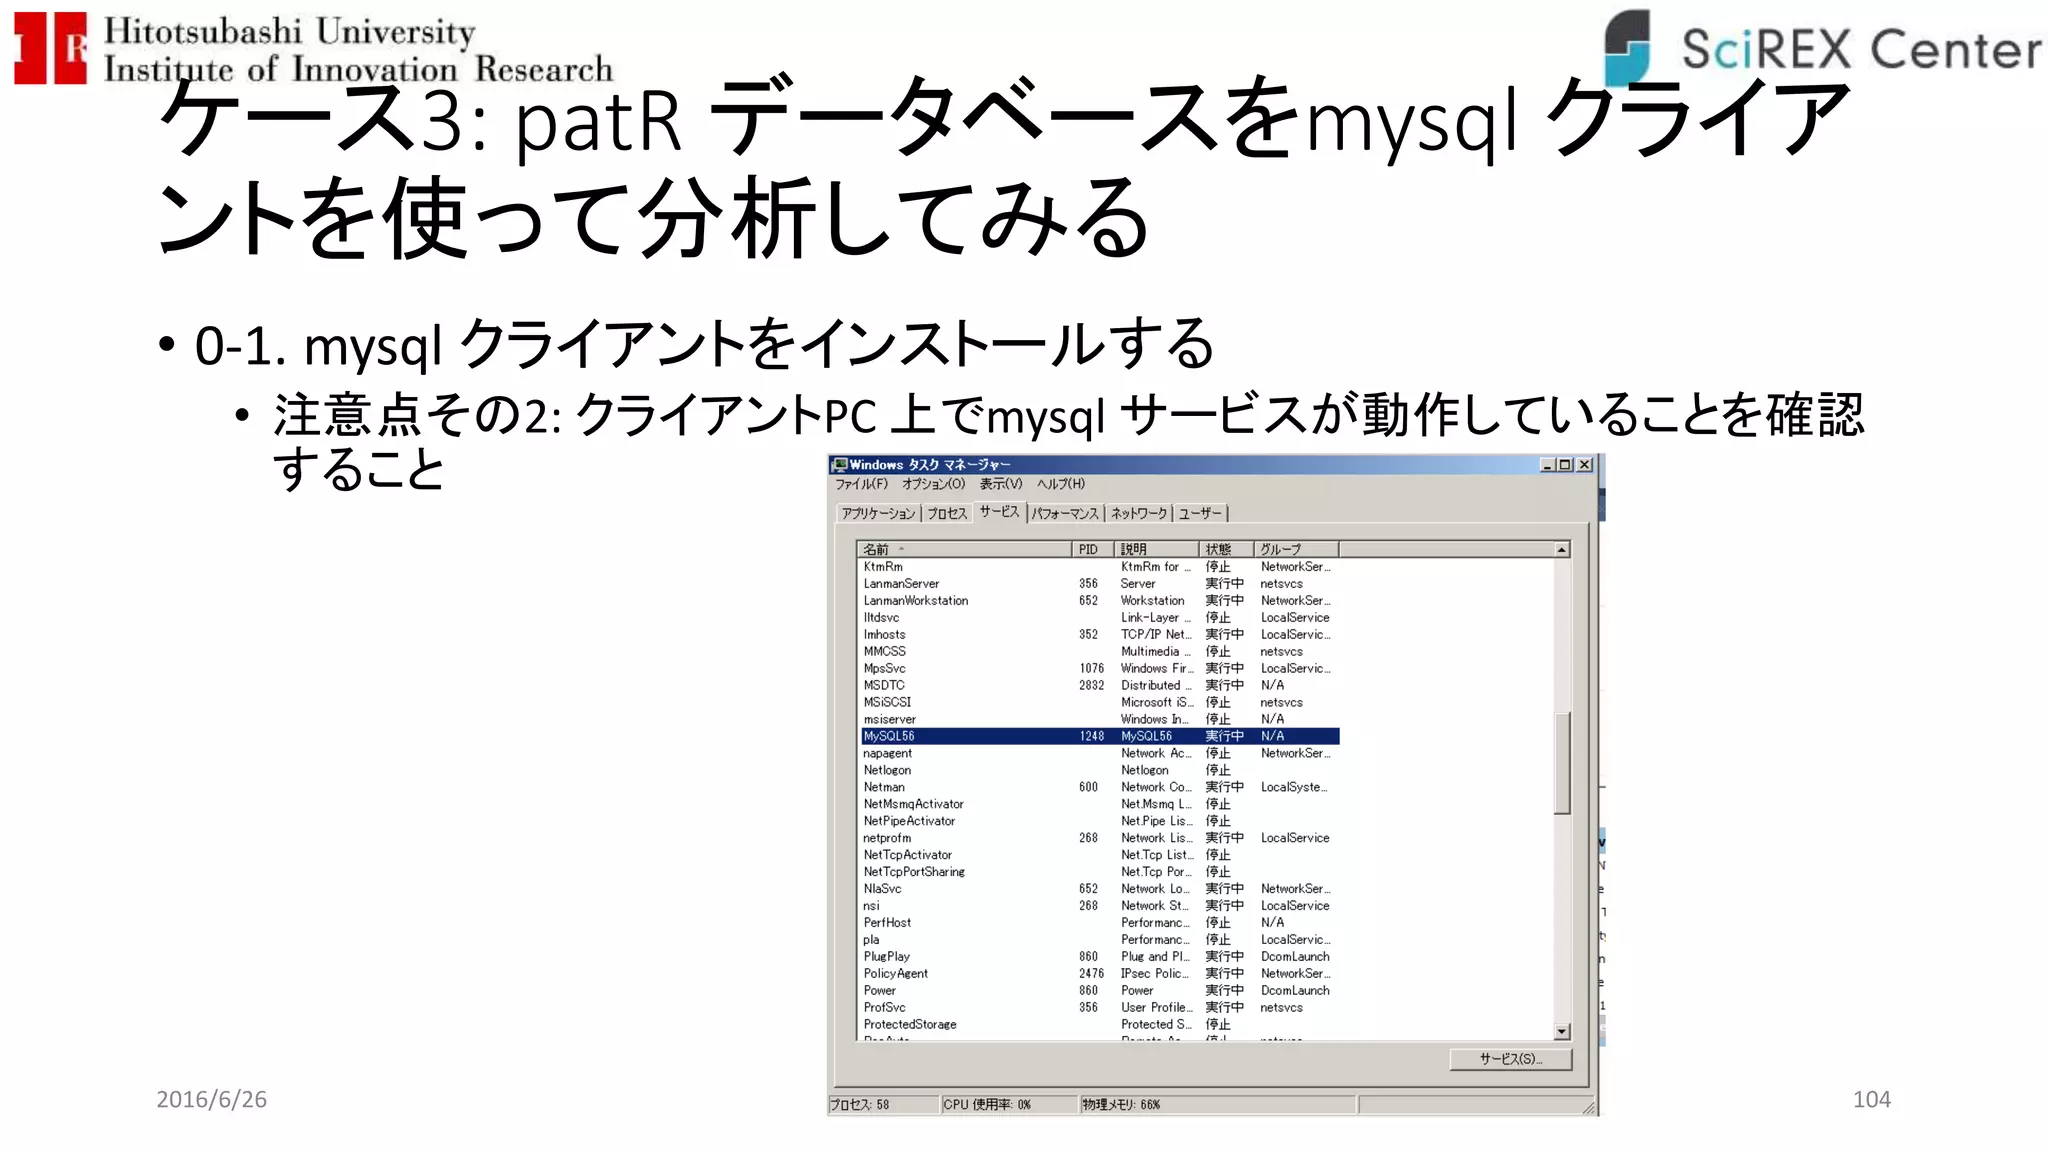Select the lmhosts service row
The width and height of the screenshot is (2048, 1152).
1100,635
